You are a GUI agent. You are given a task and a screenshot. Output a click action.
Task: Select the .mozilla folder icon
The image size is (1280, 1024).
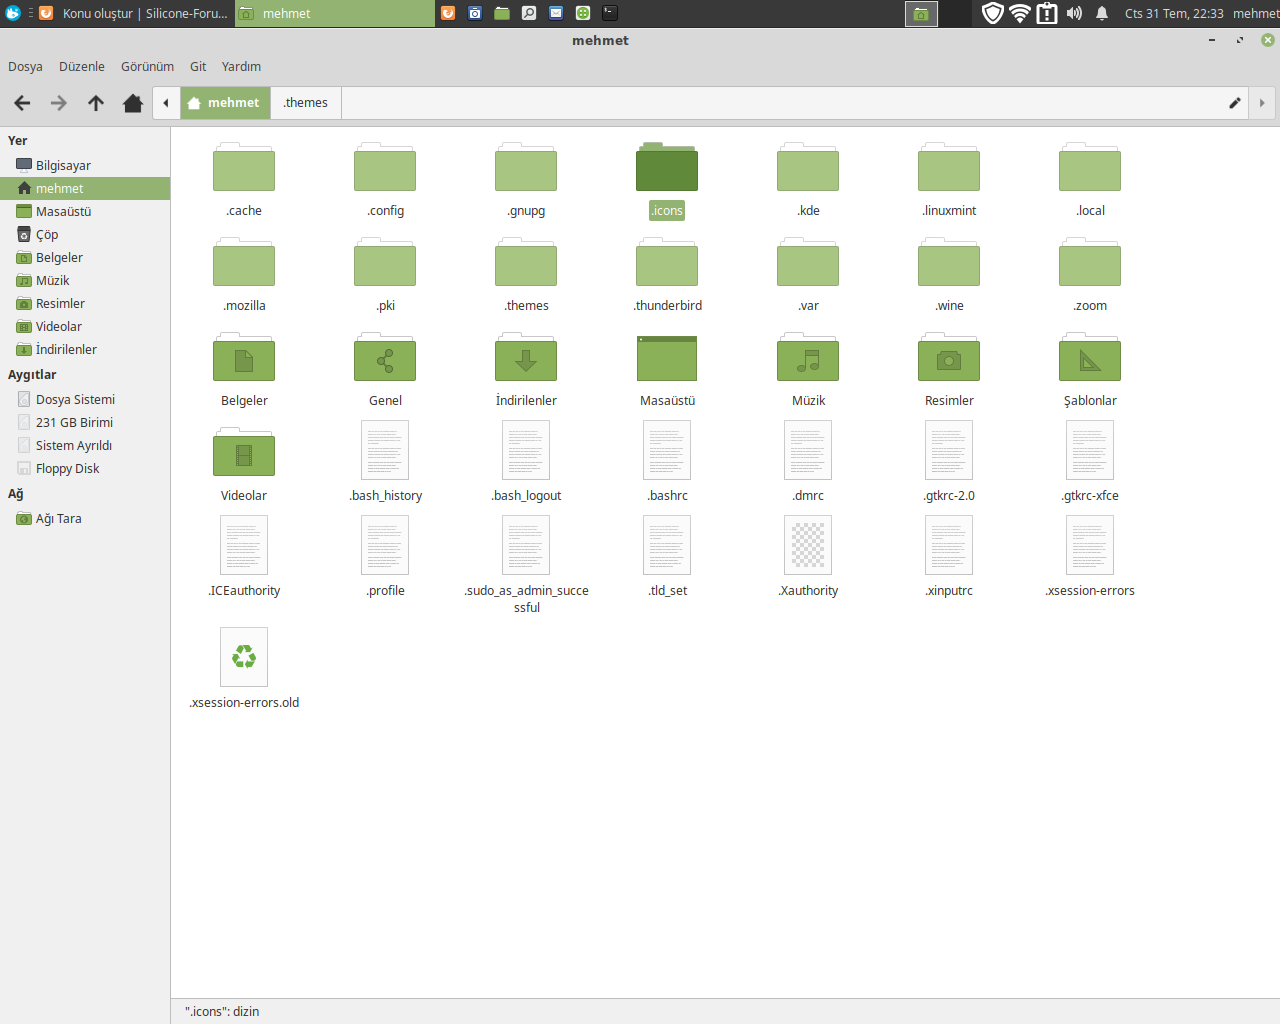(244, 262)
